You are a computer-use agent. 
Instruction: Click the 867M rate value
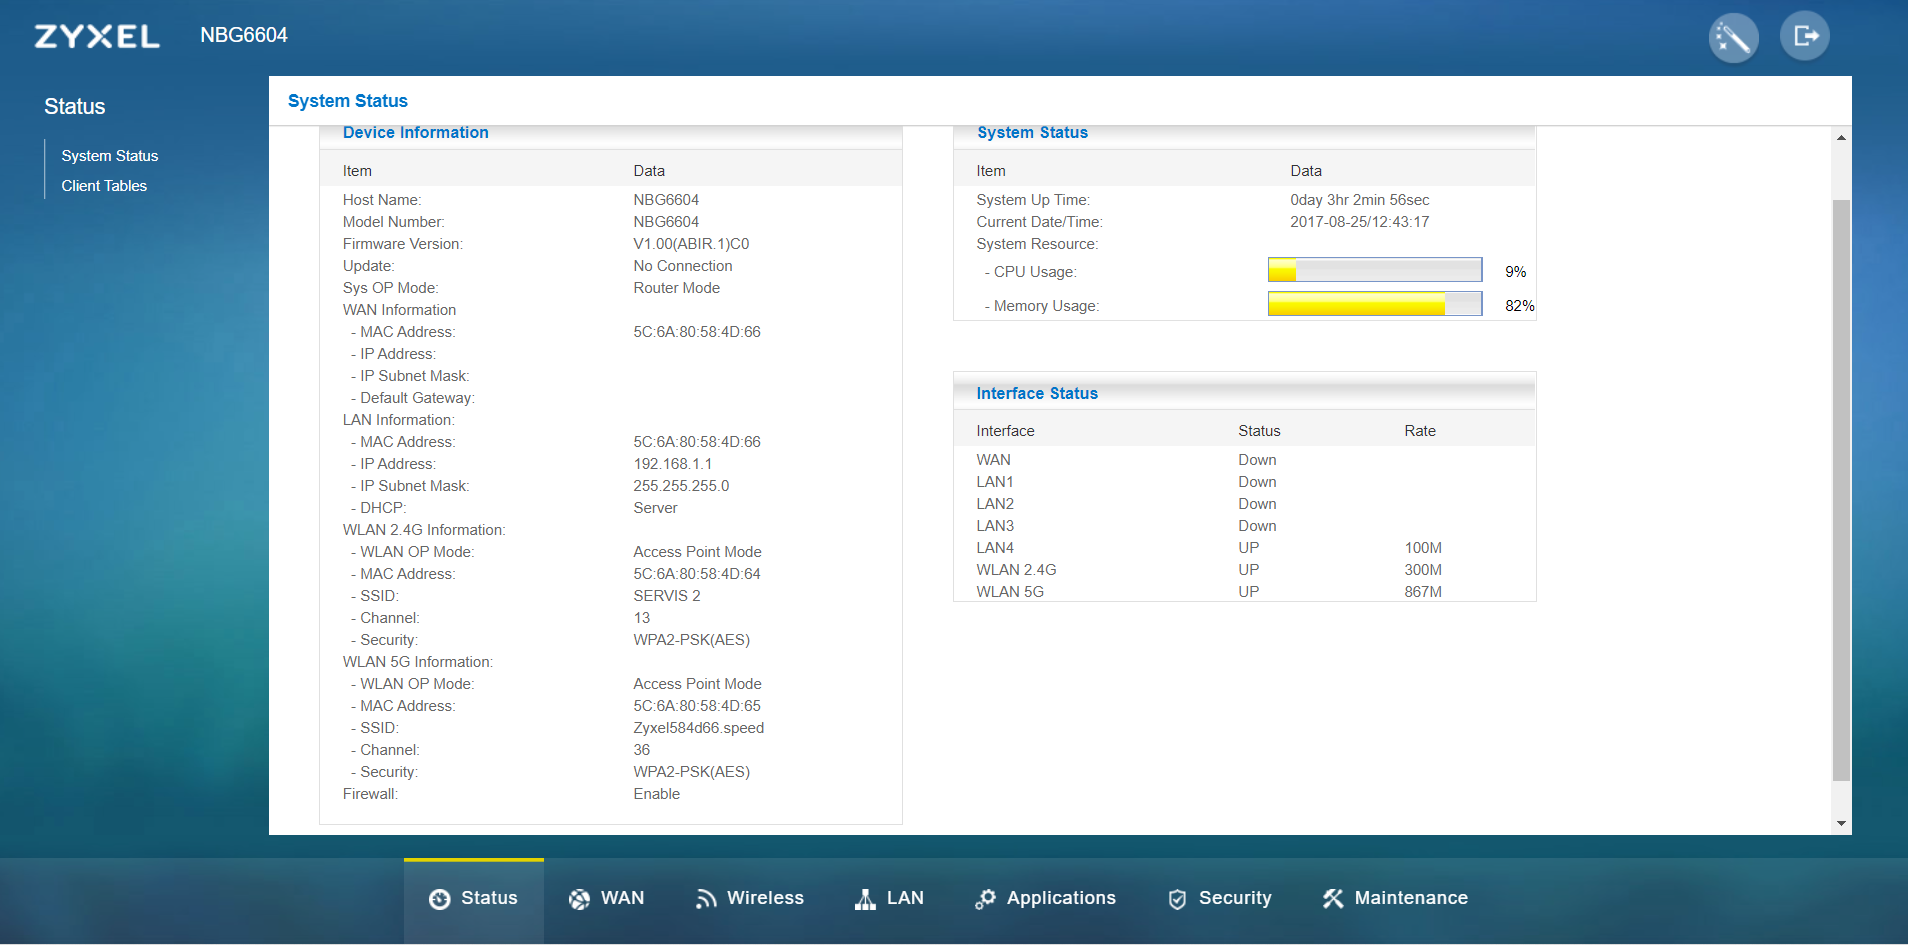click(1423, 592)
